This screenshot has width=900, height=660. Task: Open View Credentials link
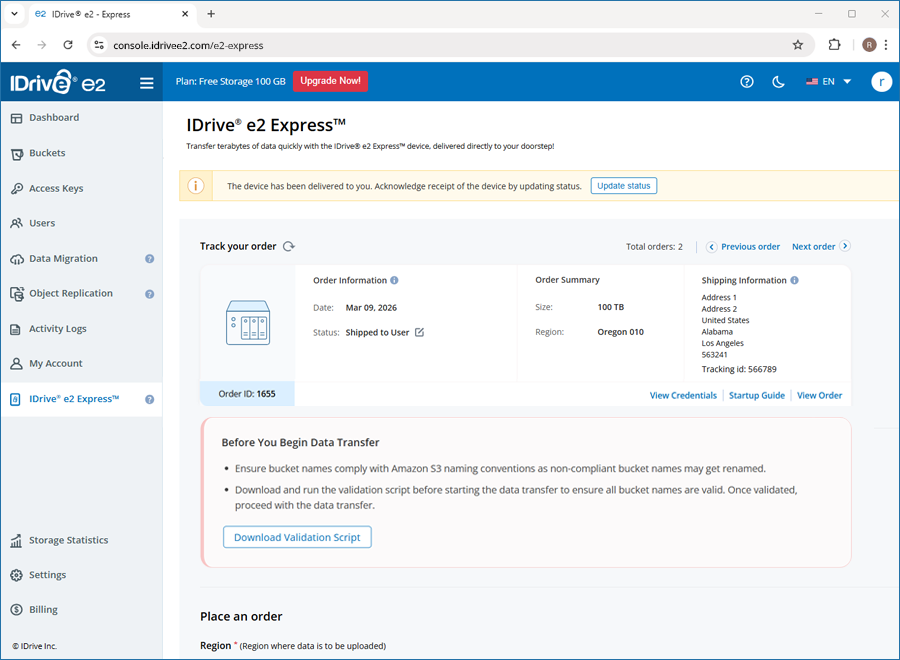click(x=683, y=395)
